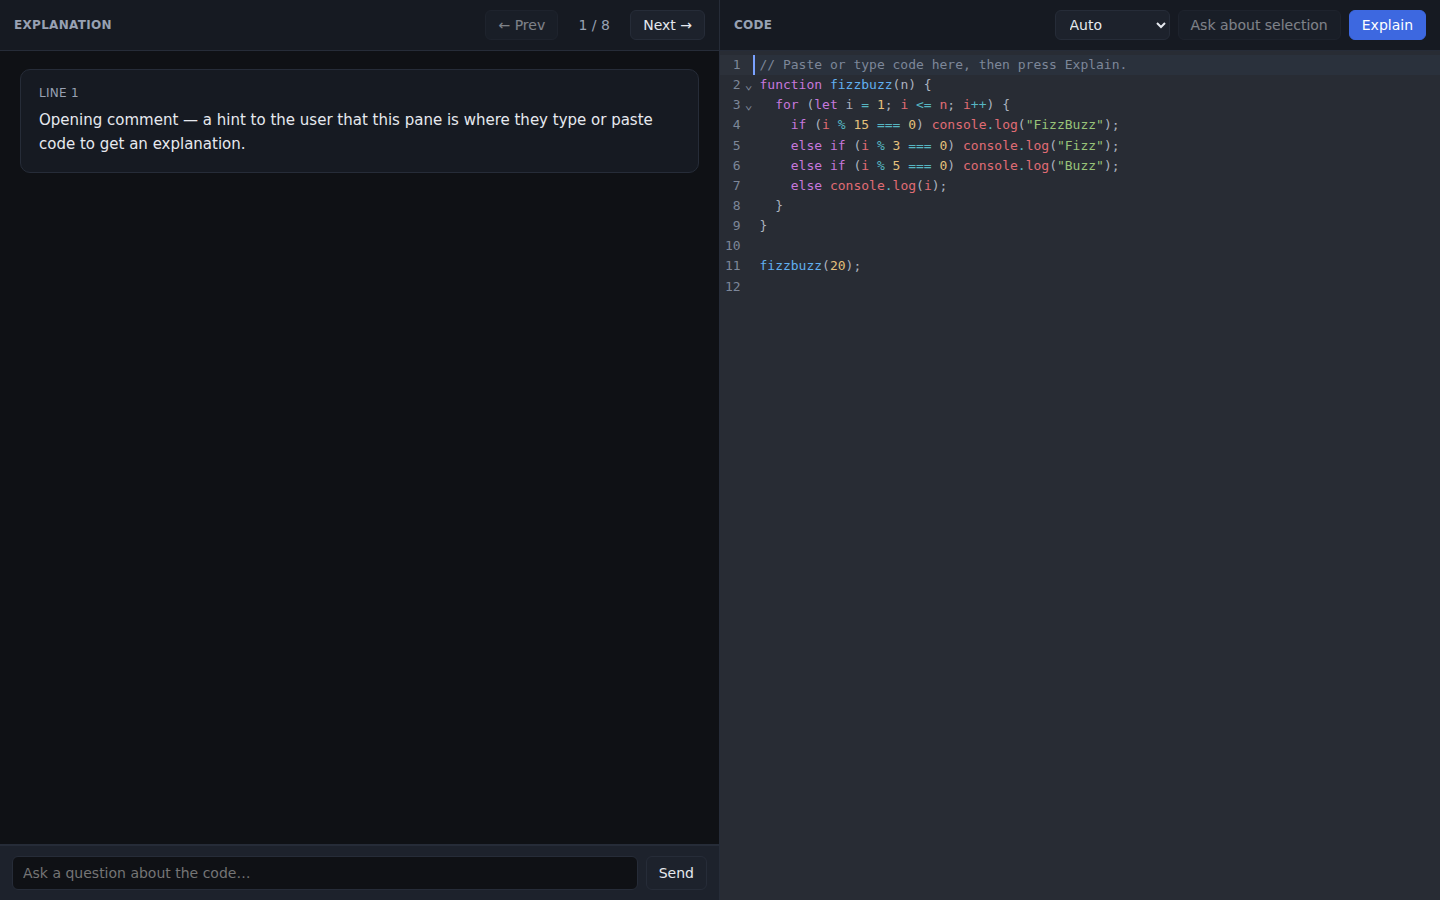
Task: Focus the Ask a question input field
Action: [x=325, y=873]
